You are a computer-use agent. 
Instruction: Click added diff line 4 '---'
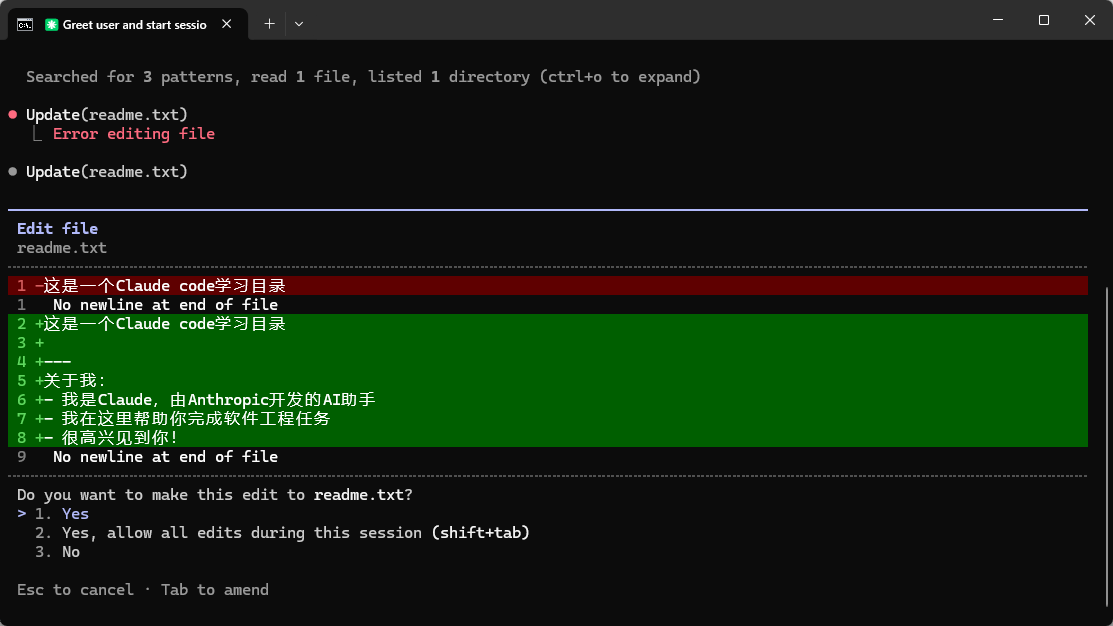point(547,362)
